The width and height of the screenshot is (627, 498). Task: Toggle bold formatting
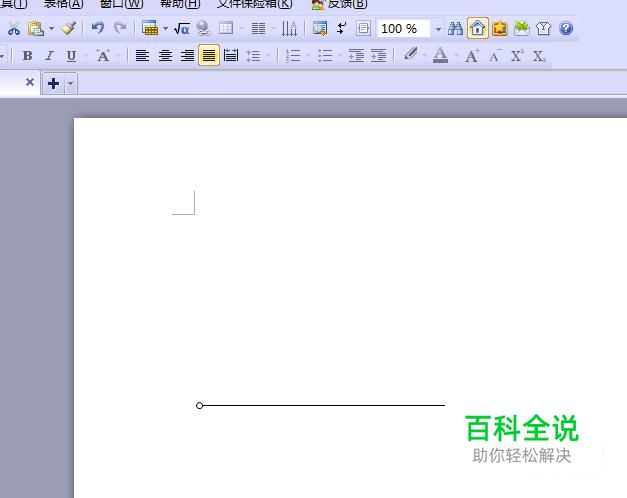coord(28,56)
